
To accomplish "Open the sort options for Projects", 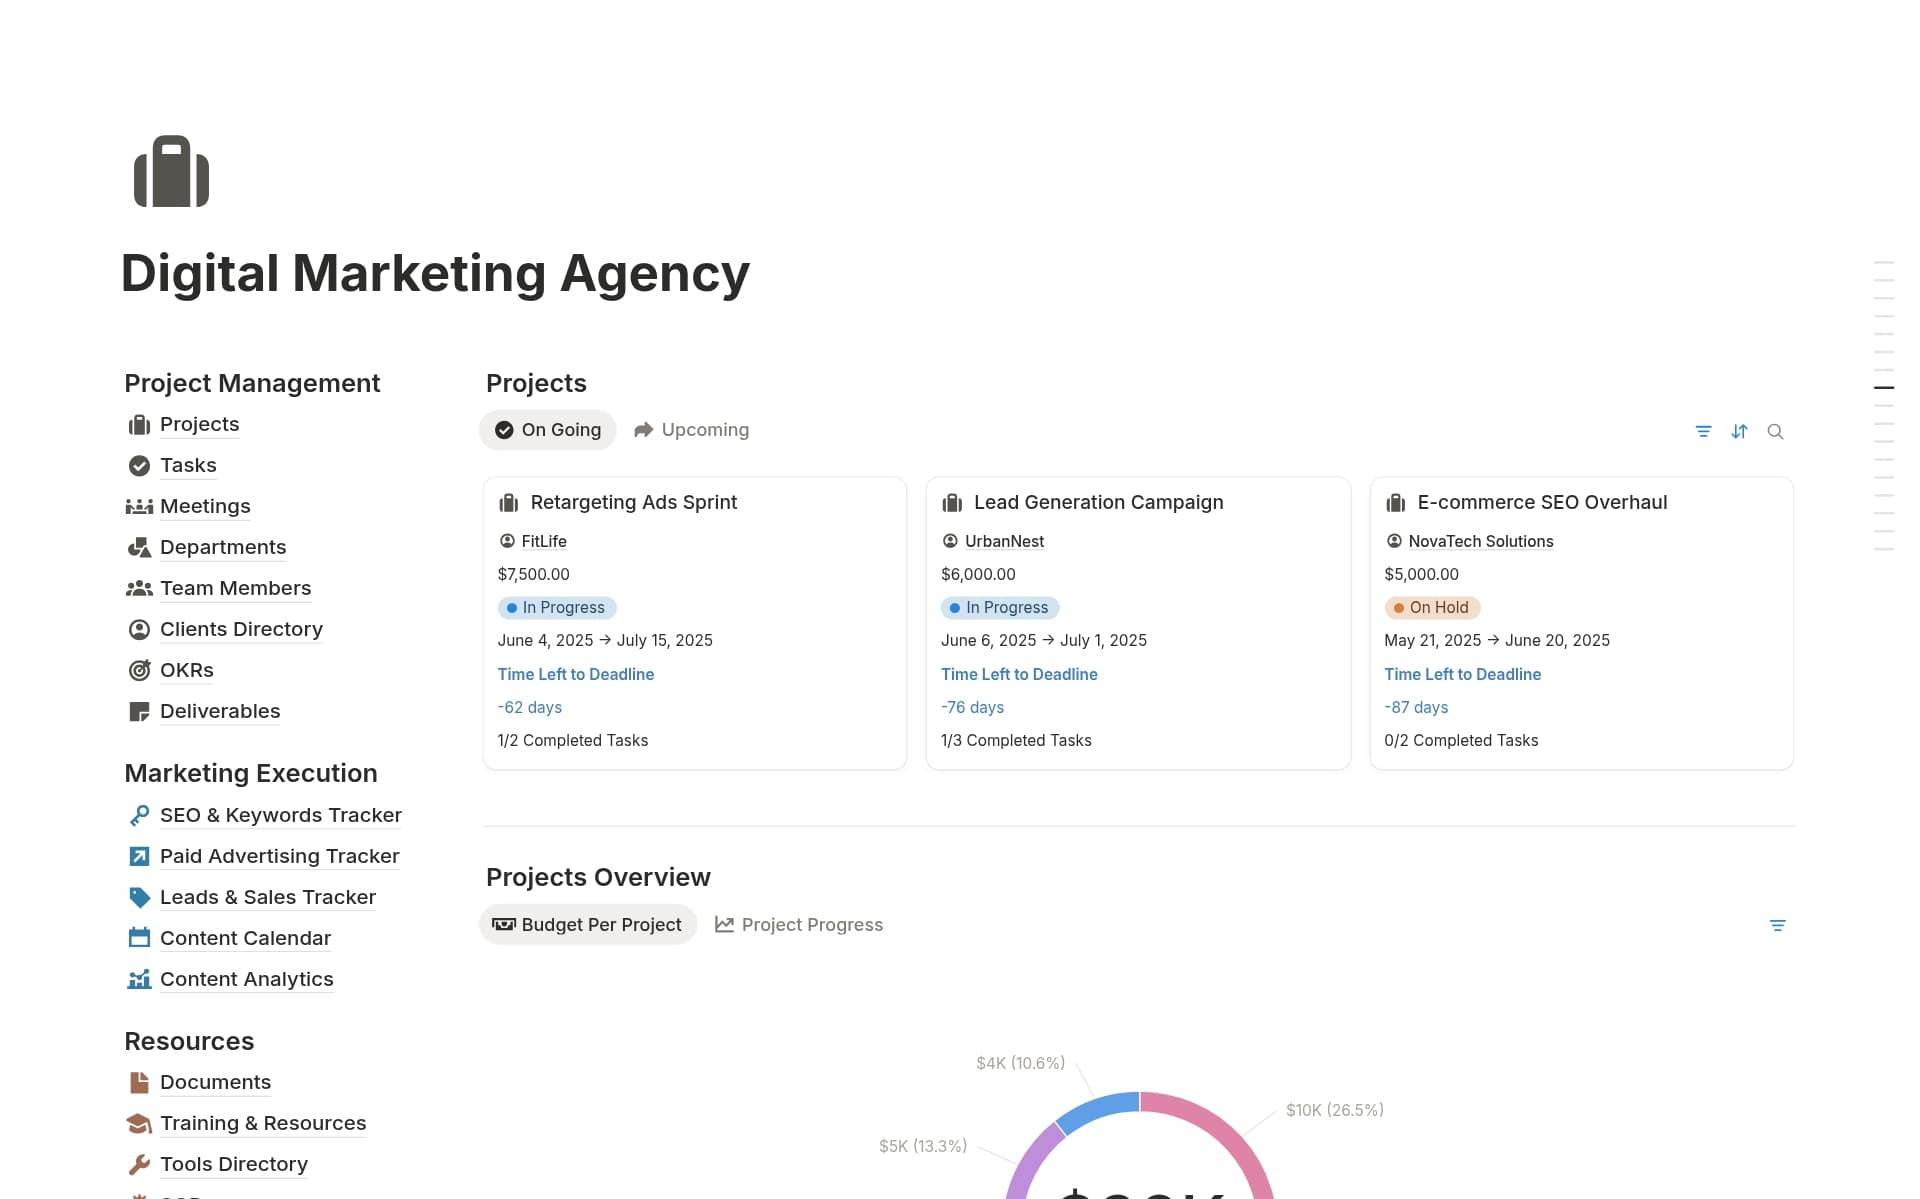I will [x=1740, y=431].
